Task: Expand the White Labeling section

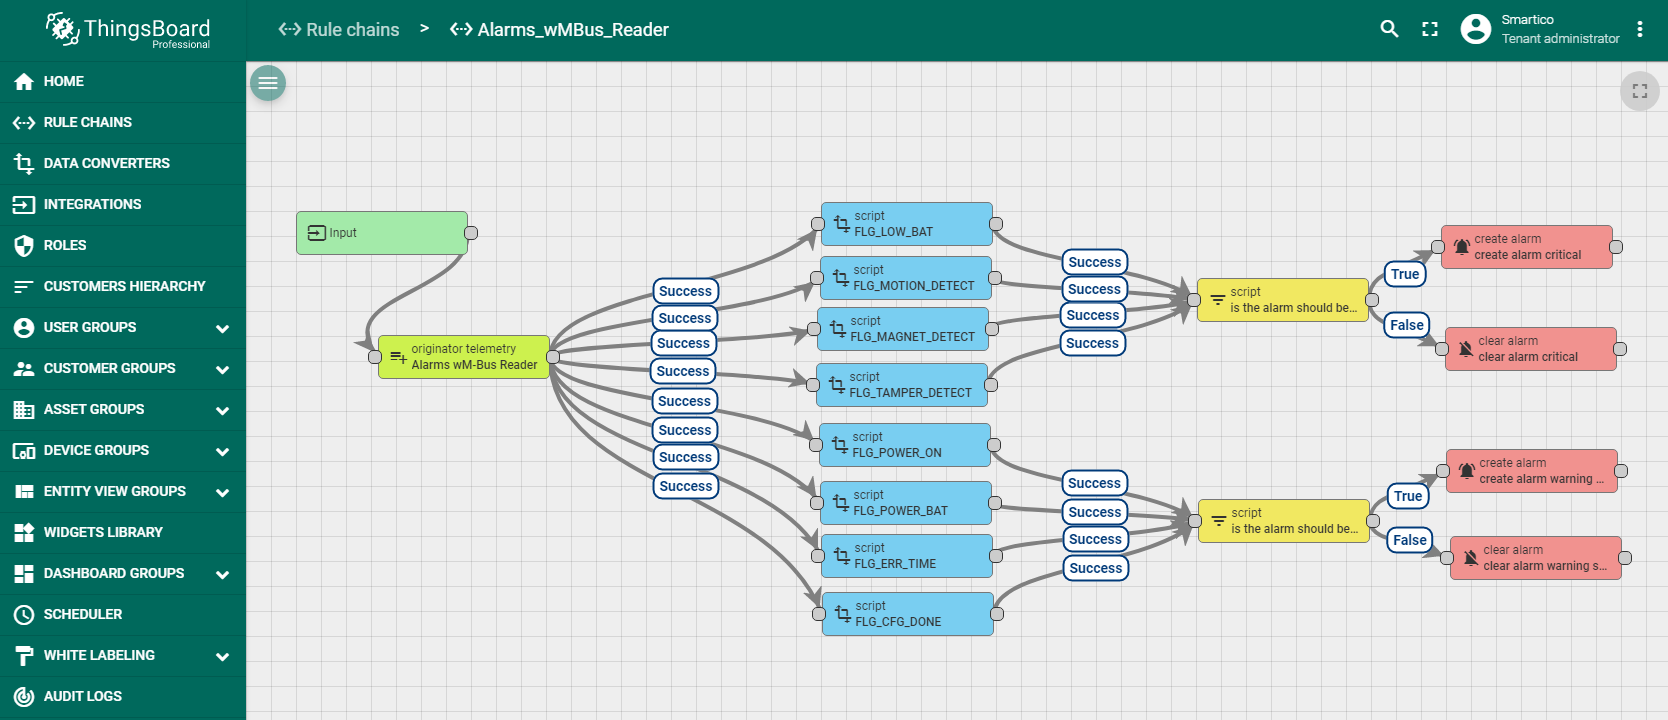Action: 222,656
